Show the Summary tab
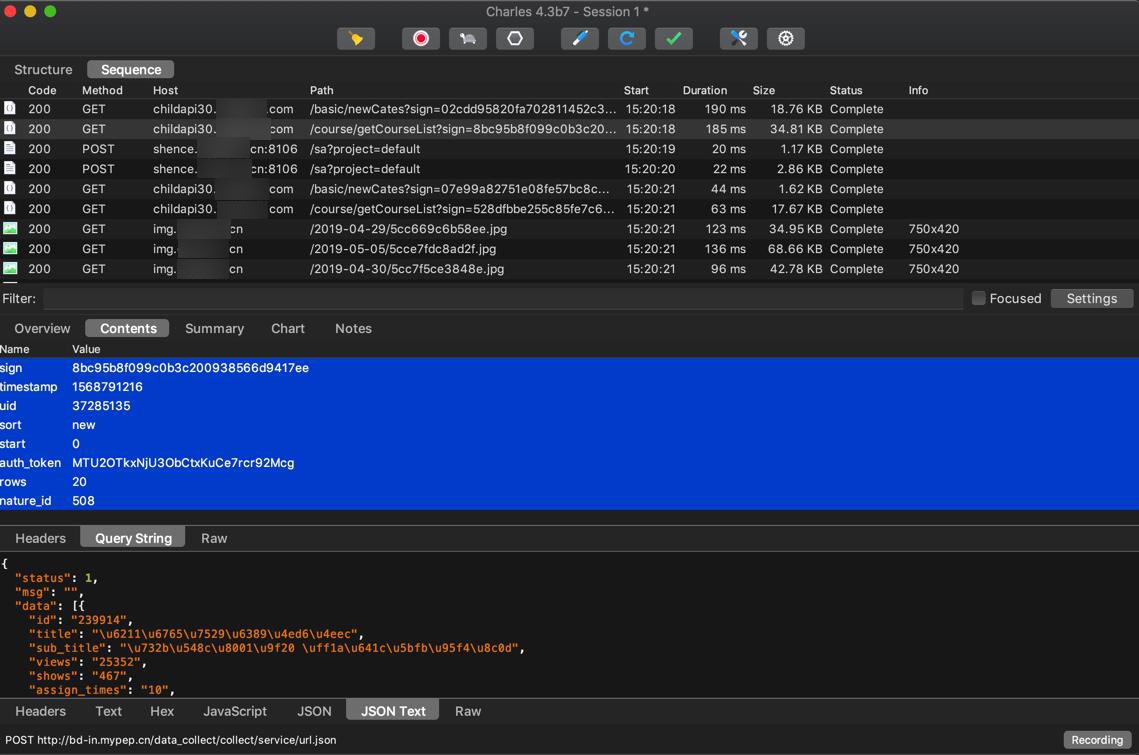 (x=214, y=328)
